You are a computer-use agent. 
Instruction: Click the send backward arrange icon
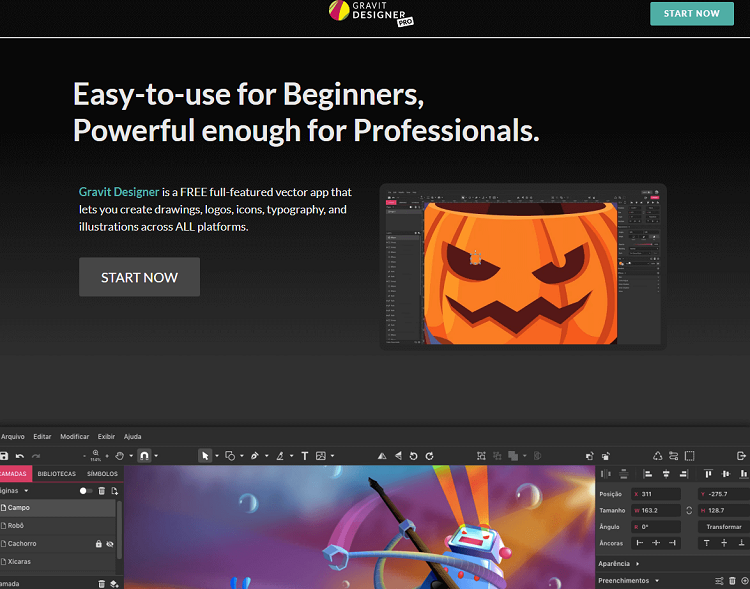coord(606,456)
